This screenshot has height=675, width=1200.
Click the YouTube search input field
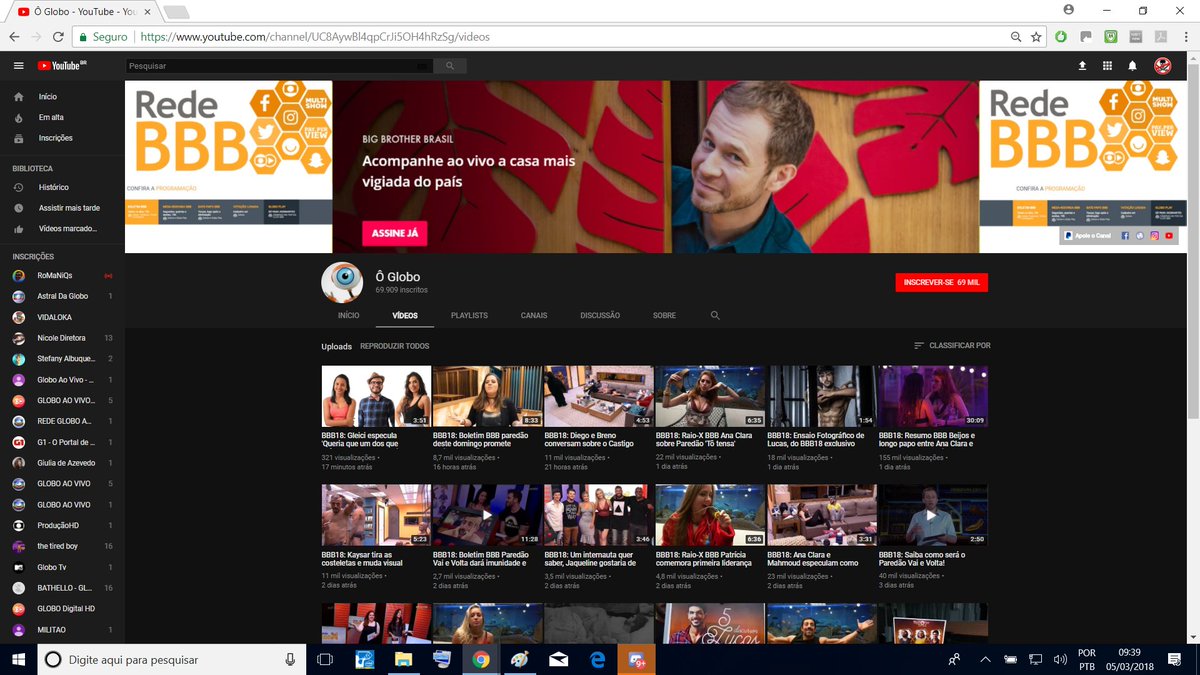[x=280, y=66]
